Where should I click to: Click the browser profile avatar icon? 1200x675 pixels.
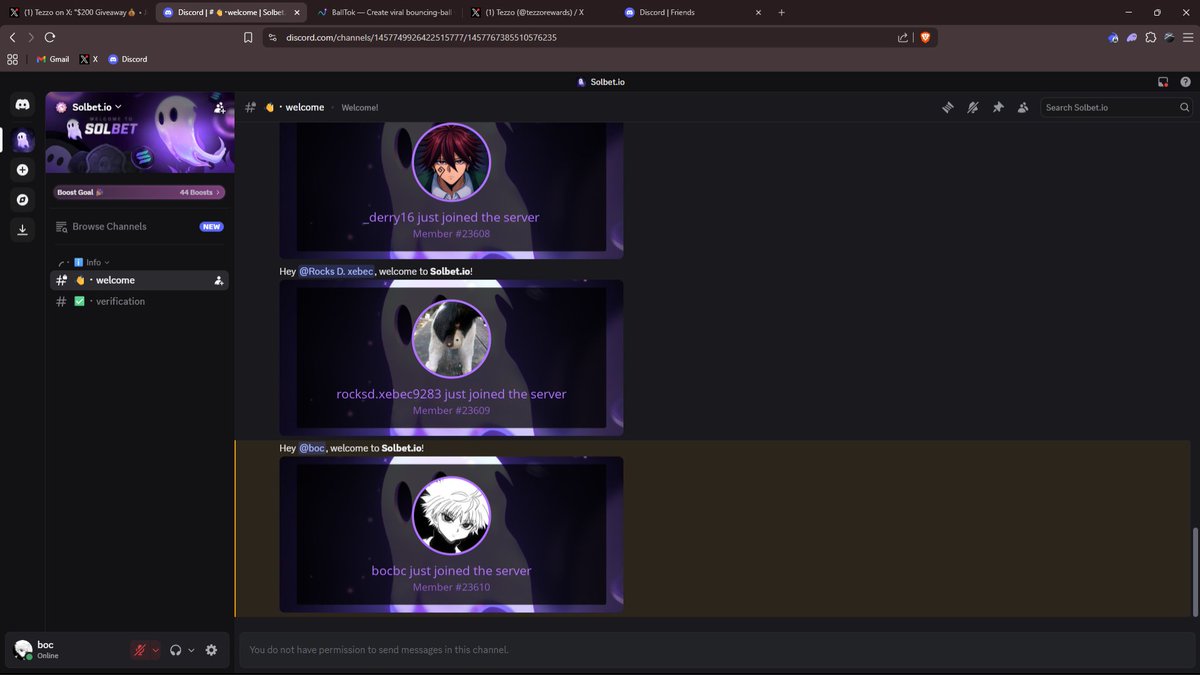[1169, 37]
